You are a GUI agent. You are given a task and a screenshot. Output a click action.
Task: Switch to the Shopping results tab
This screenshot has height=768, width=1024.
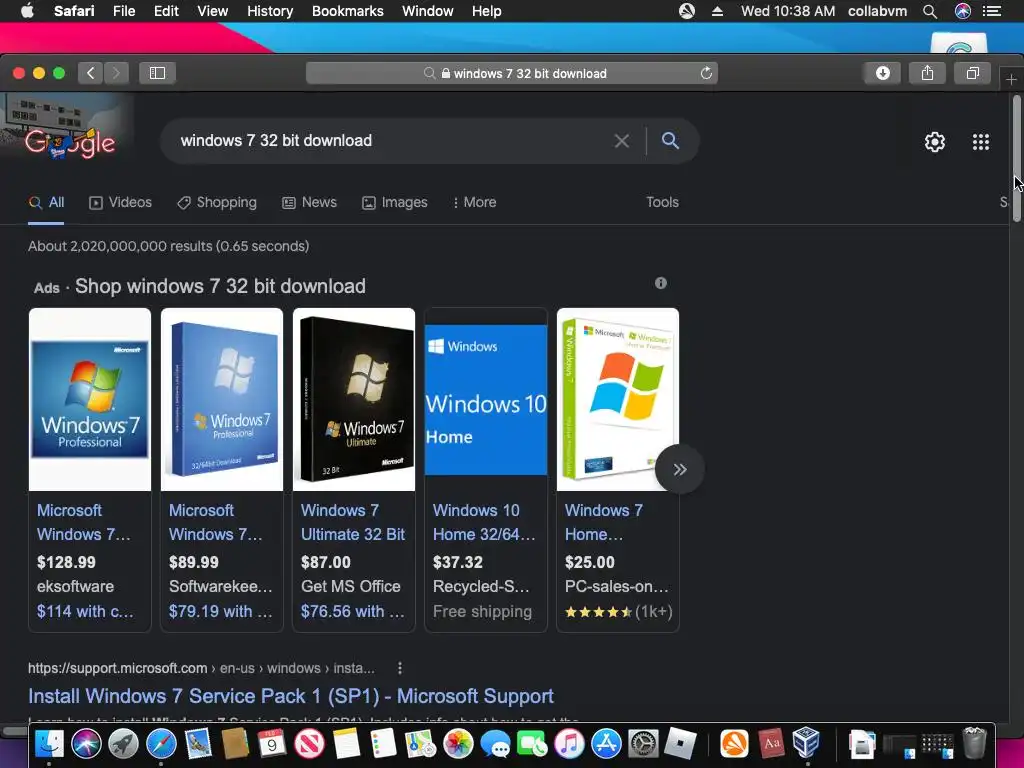(x=217, y=202)
